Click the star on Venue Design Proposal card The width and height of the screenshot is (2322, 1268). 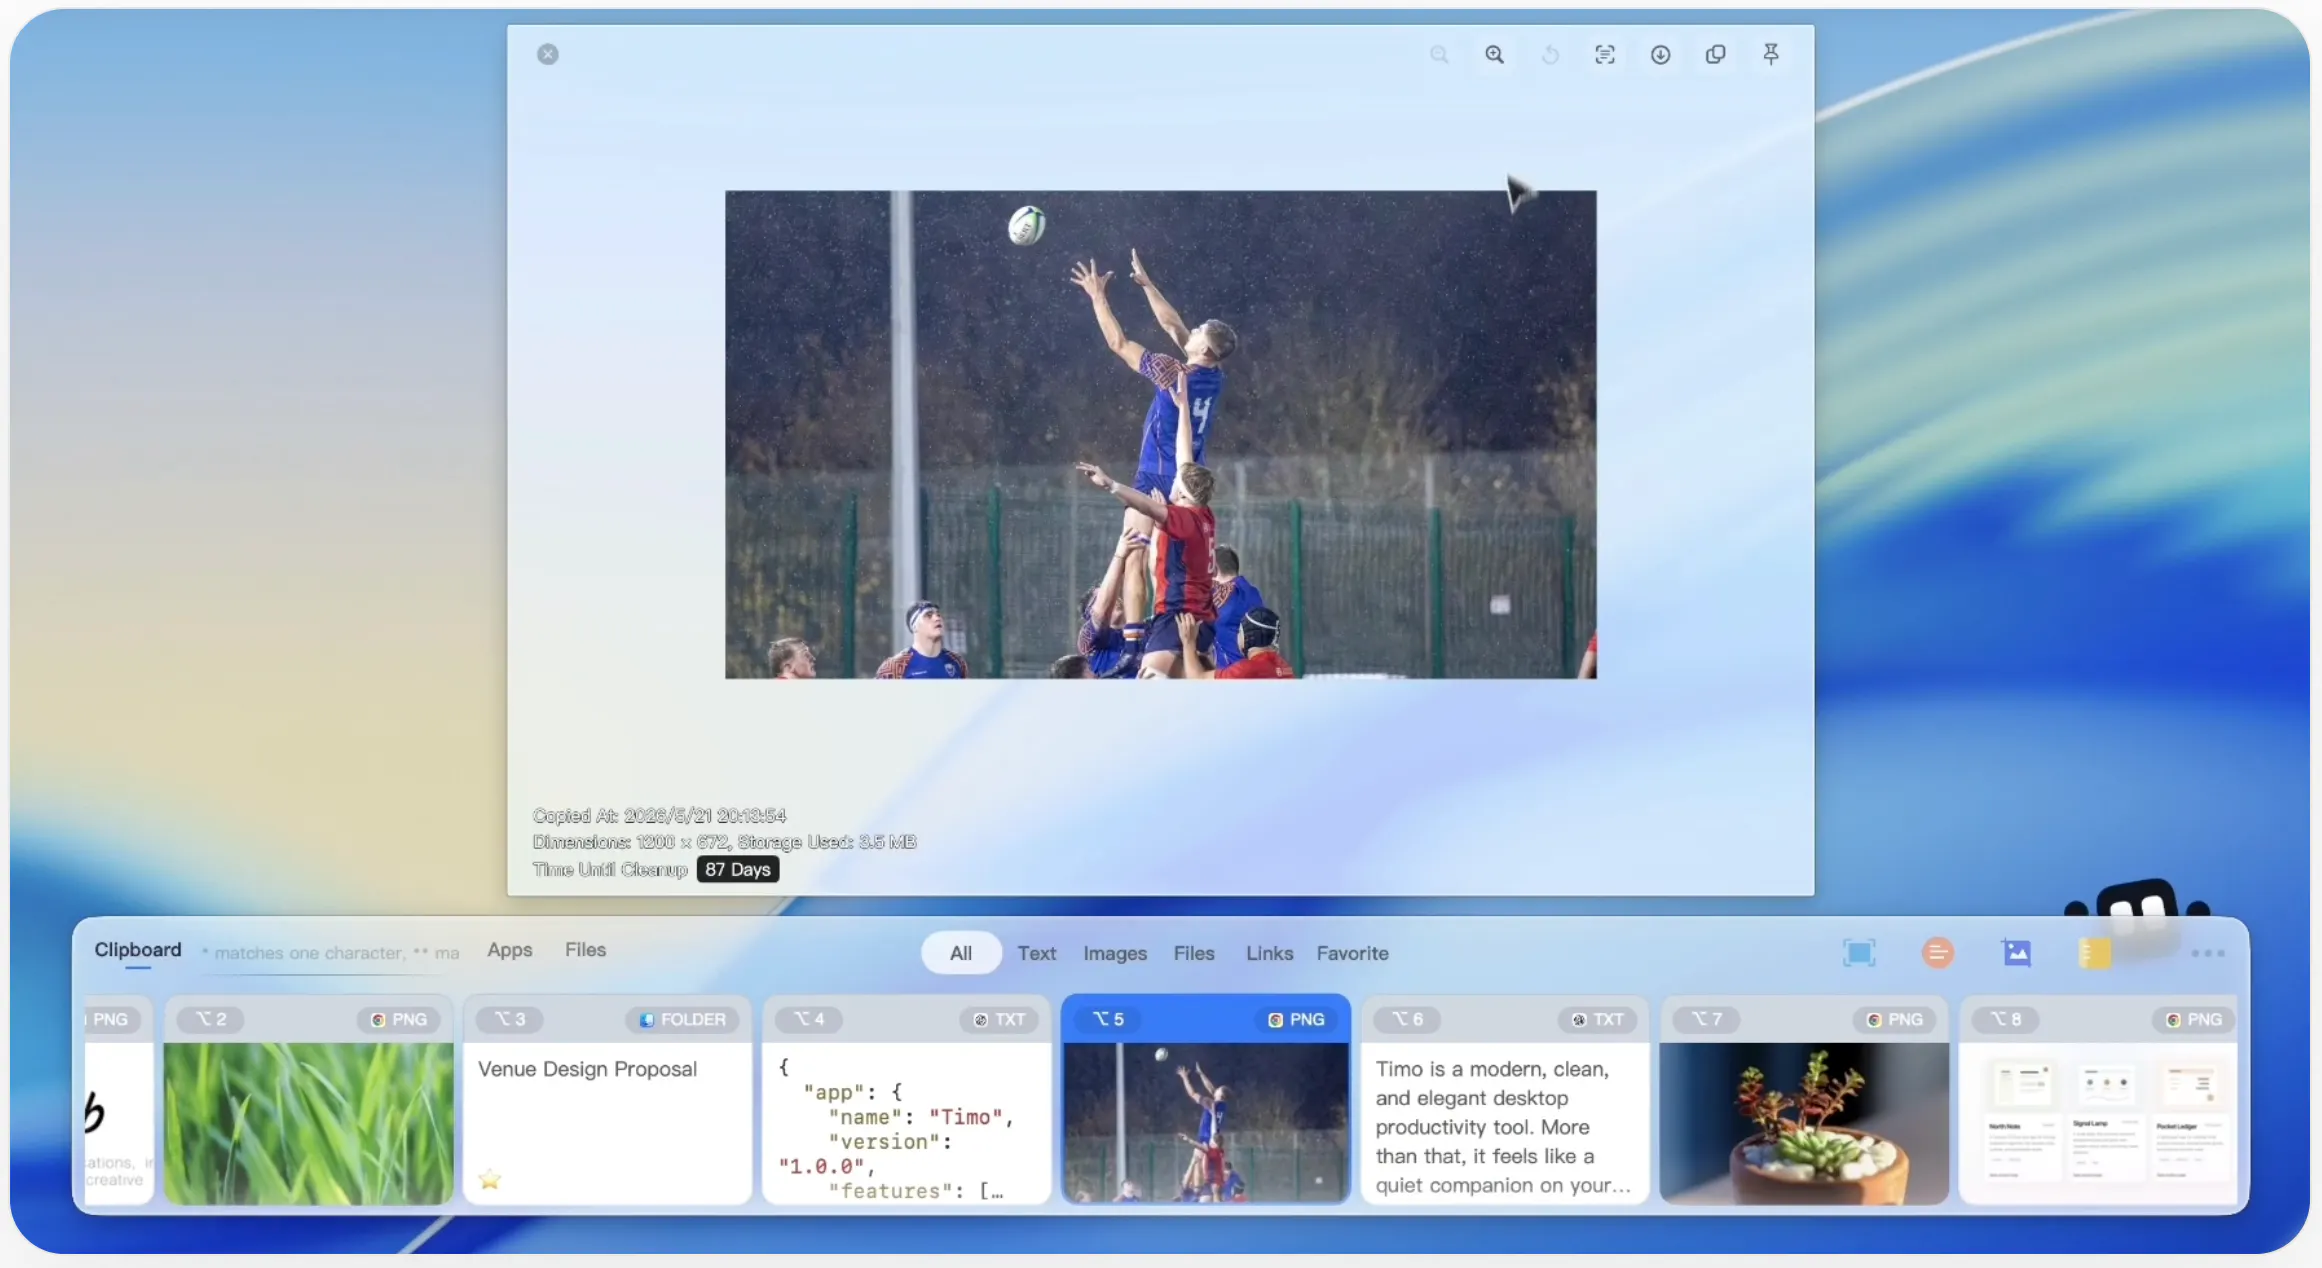490,1179
